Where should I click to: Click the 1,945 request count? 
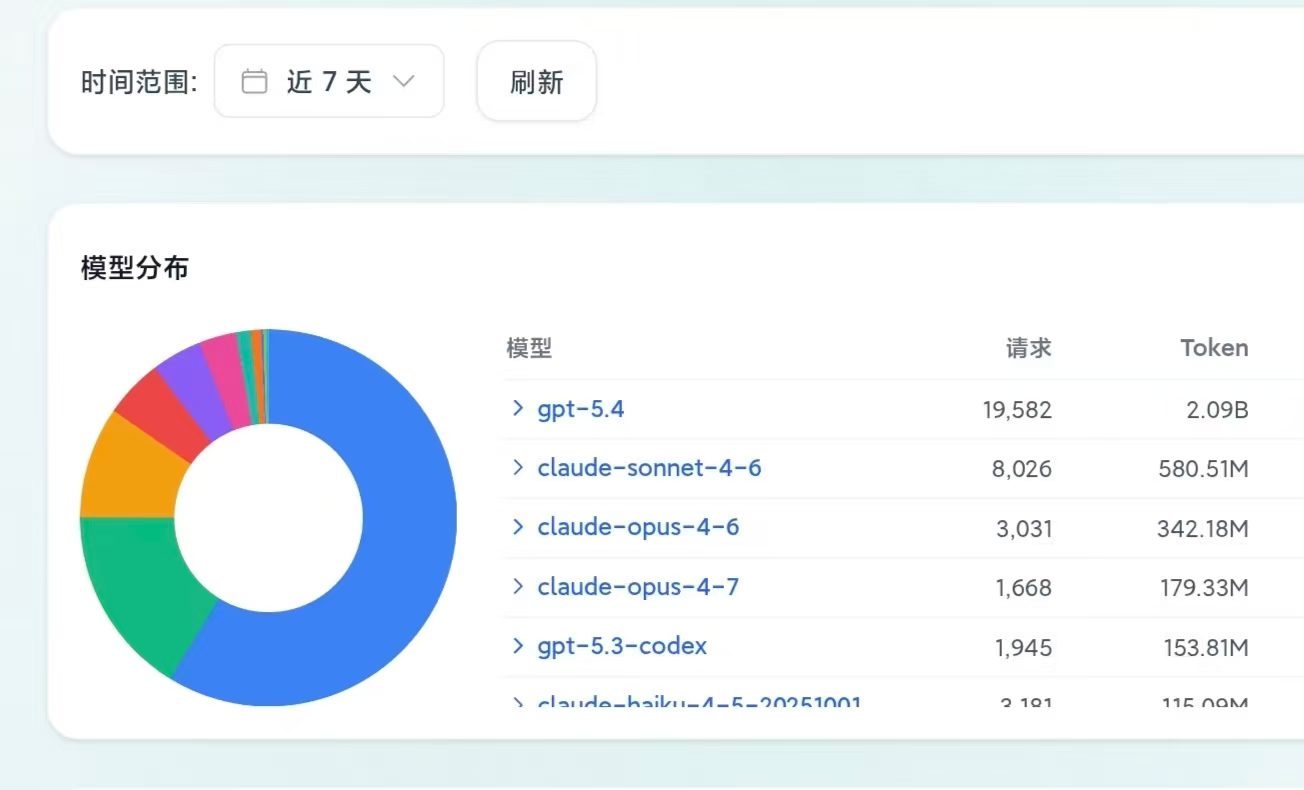[1024, 648]
